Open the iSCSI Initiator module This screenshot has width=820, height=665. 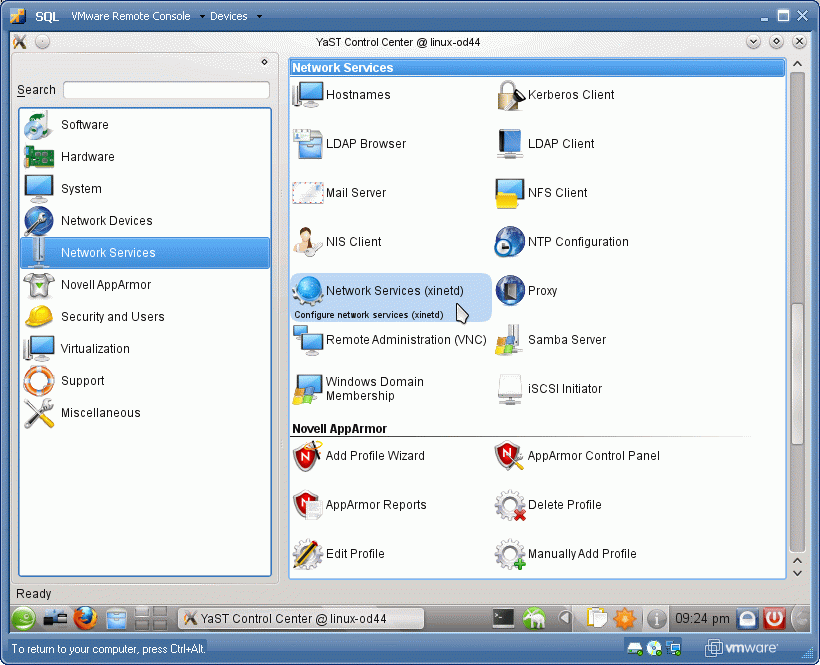(549, 389)
